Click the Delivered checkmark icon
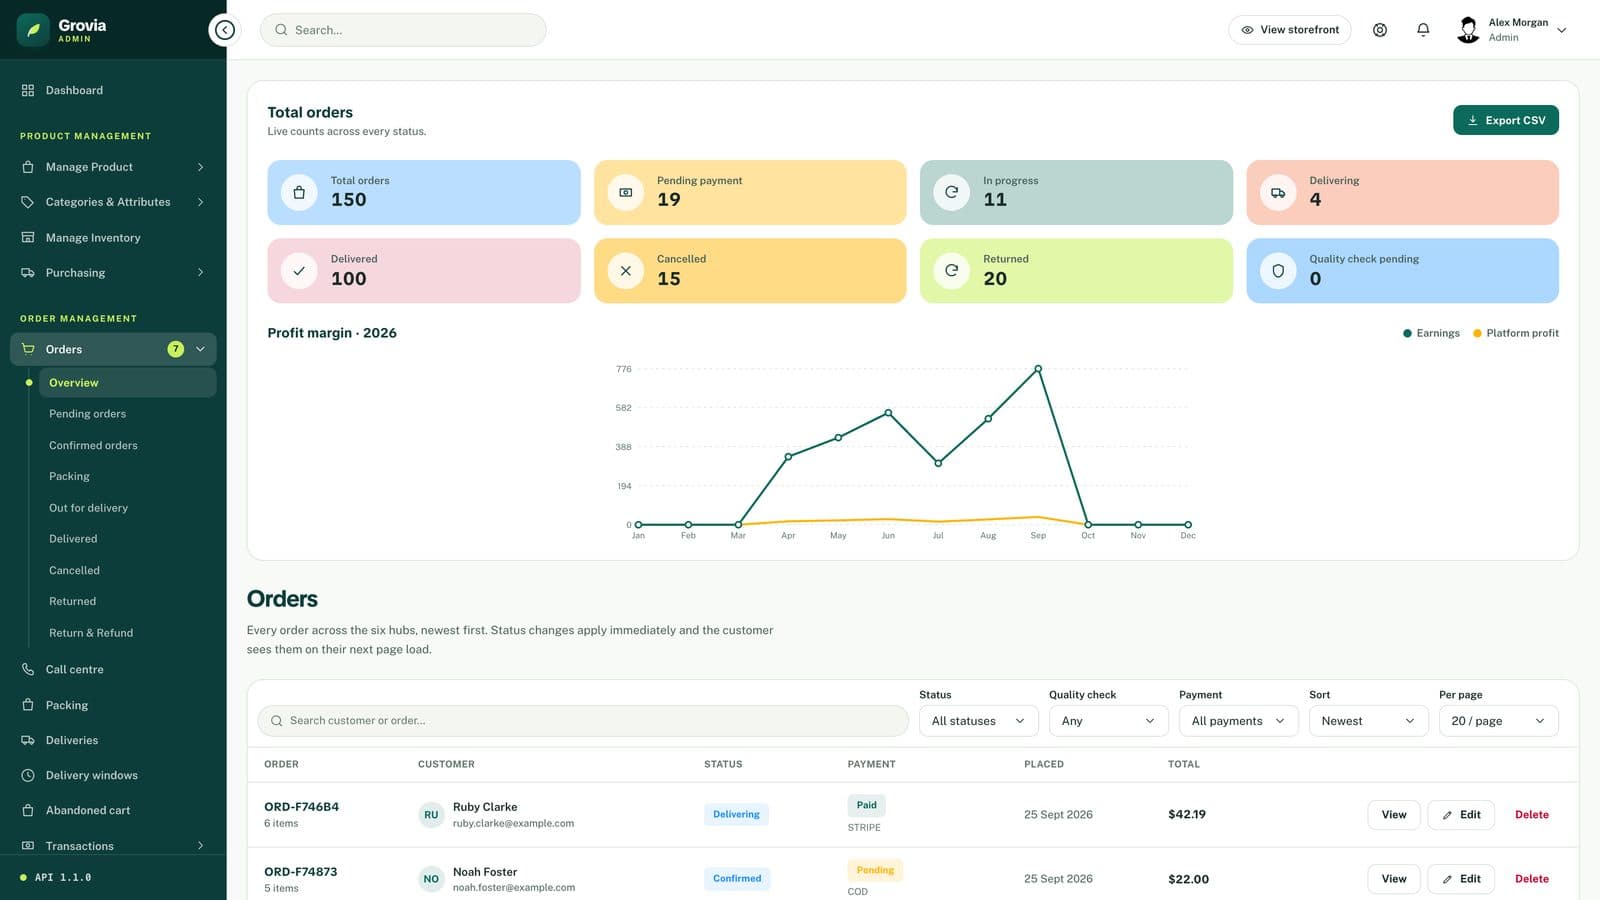Screen dimensions: 1600x900 299,270
